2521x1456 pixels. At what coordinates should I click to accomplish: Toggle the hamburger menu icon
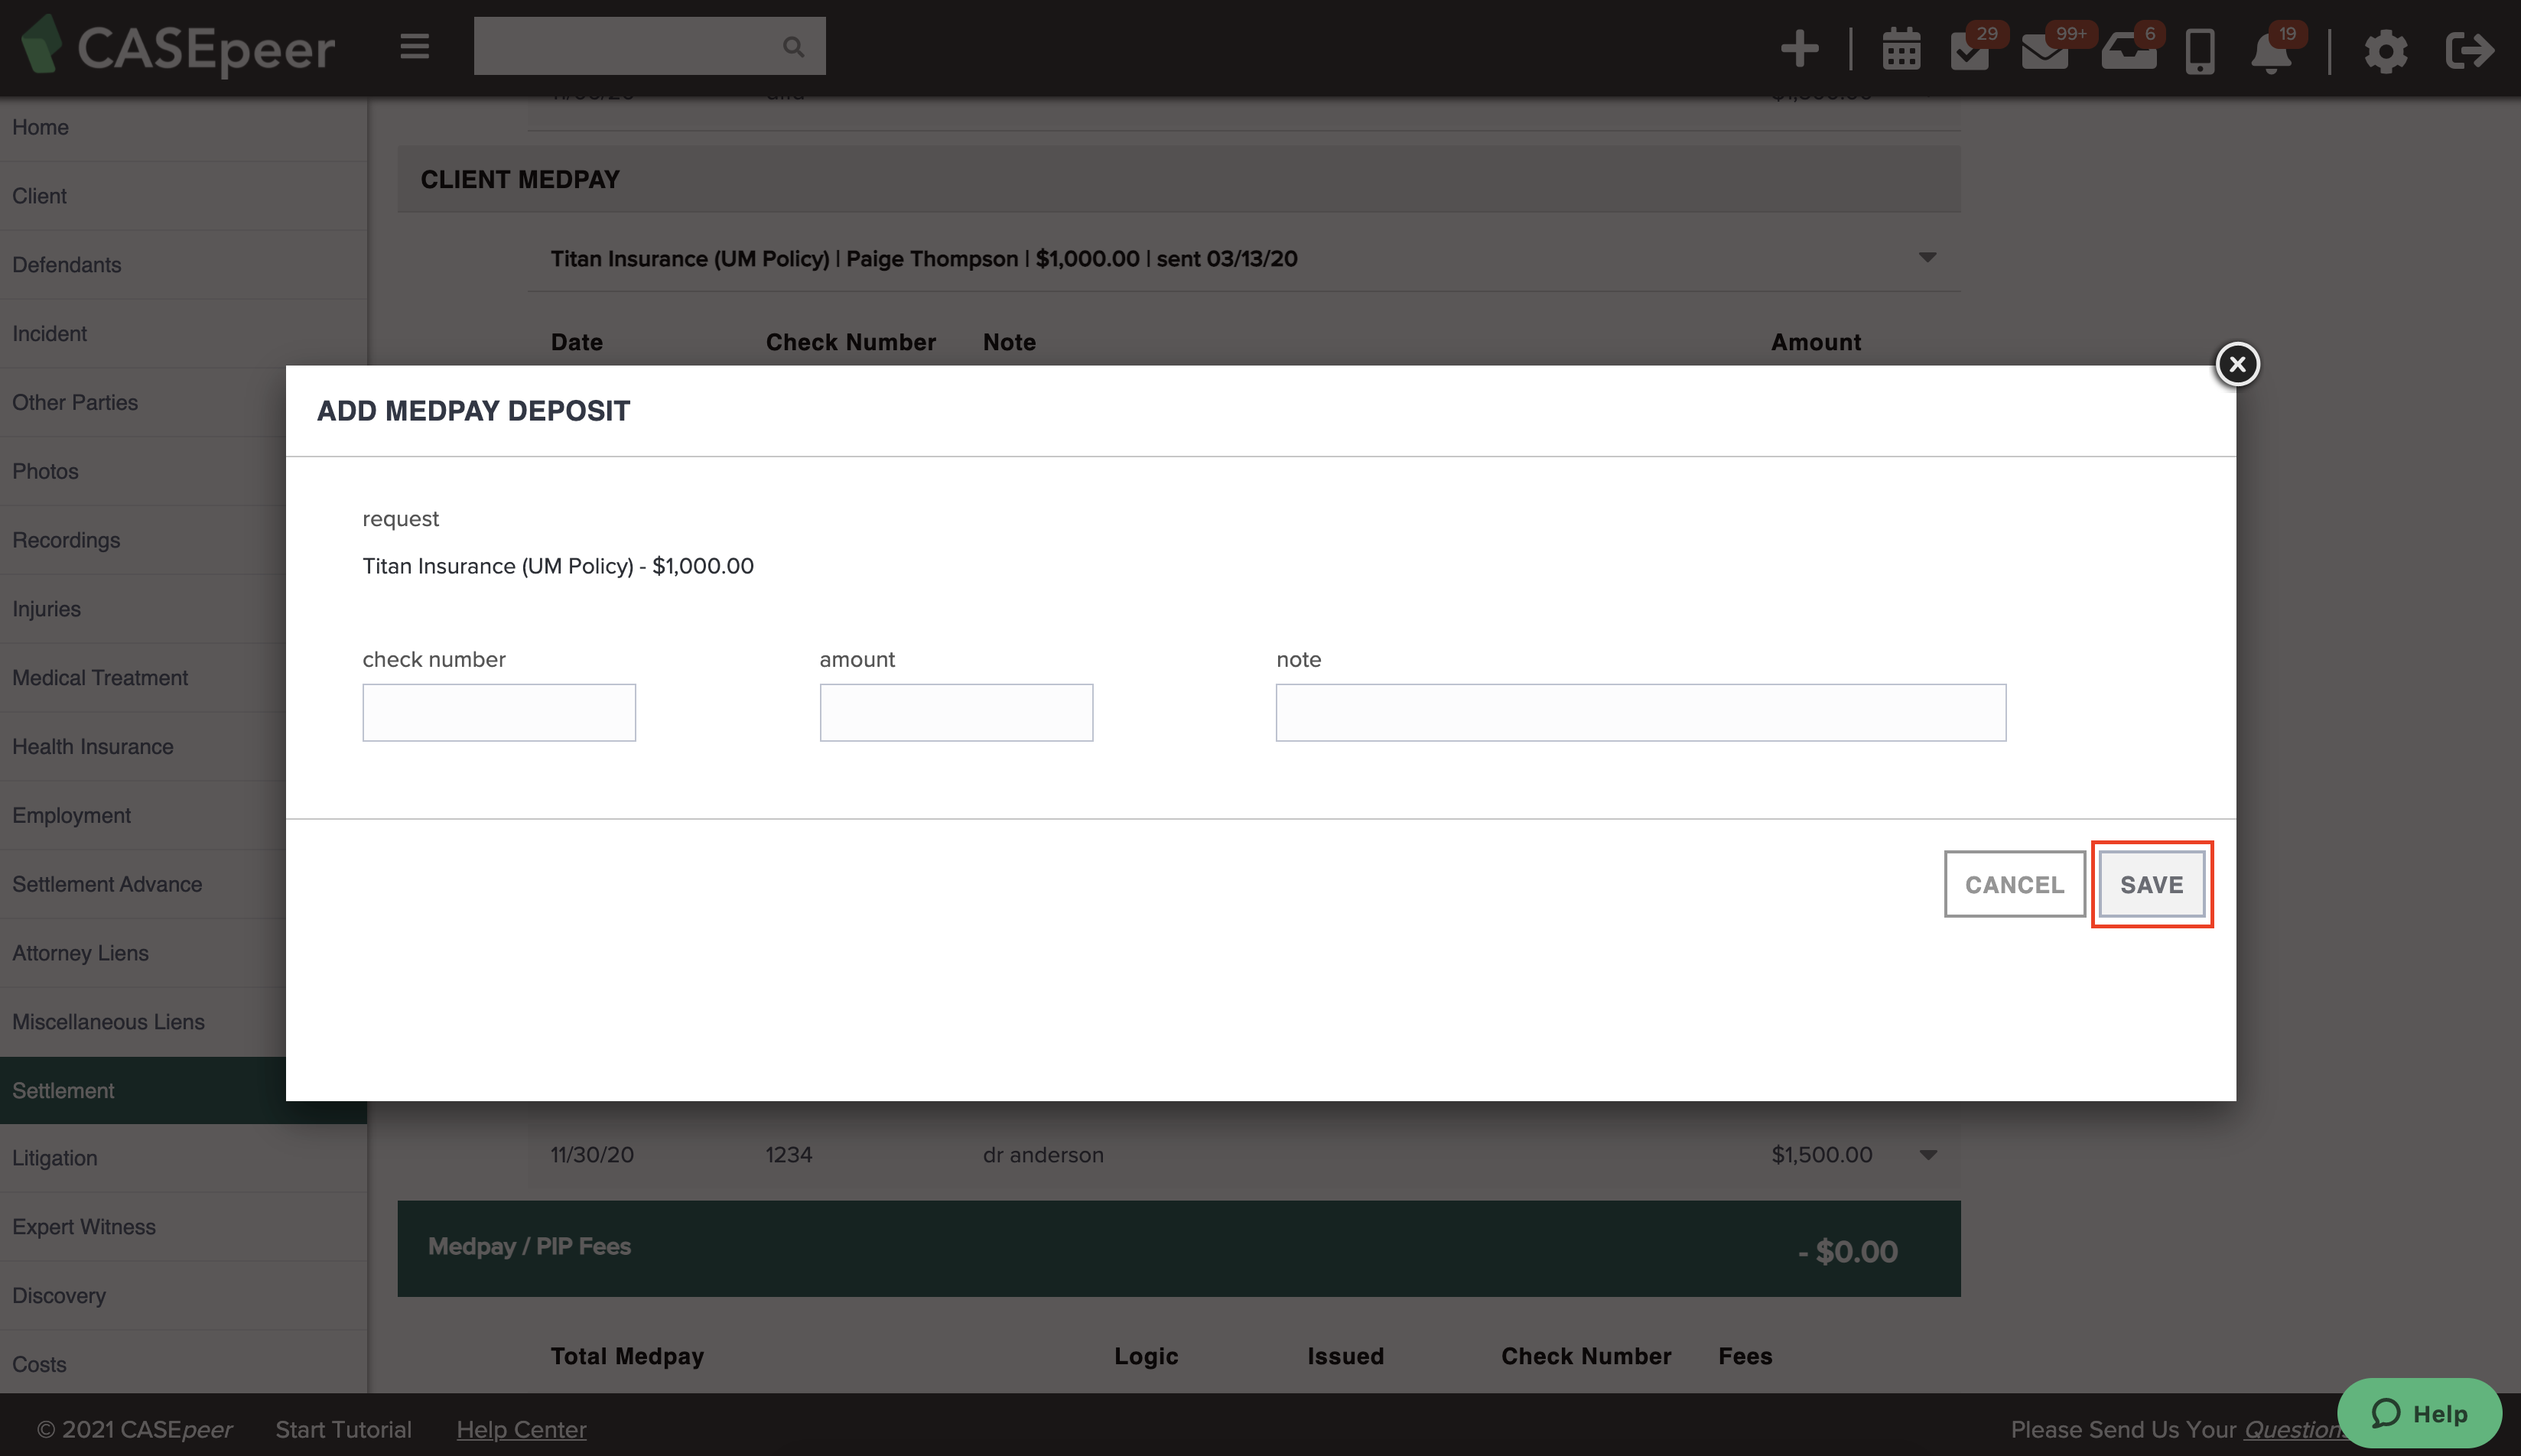tap(414, 46)
